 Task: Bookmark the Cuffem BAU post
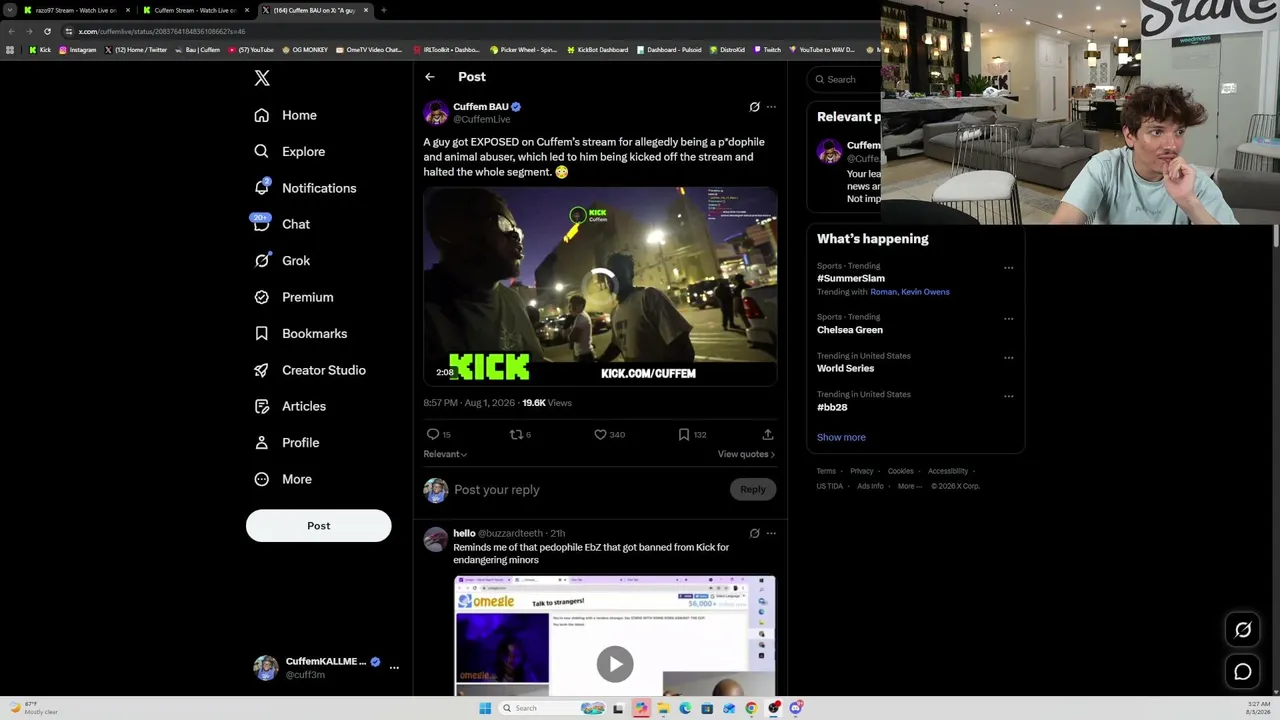684,434
